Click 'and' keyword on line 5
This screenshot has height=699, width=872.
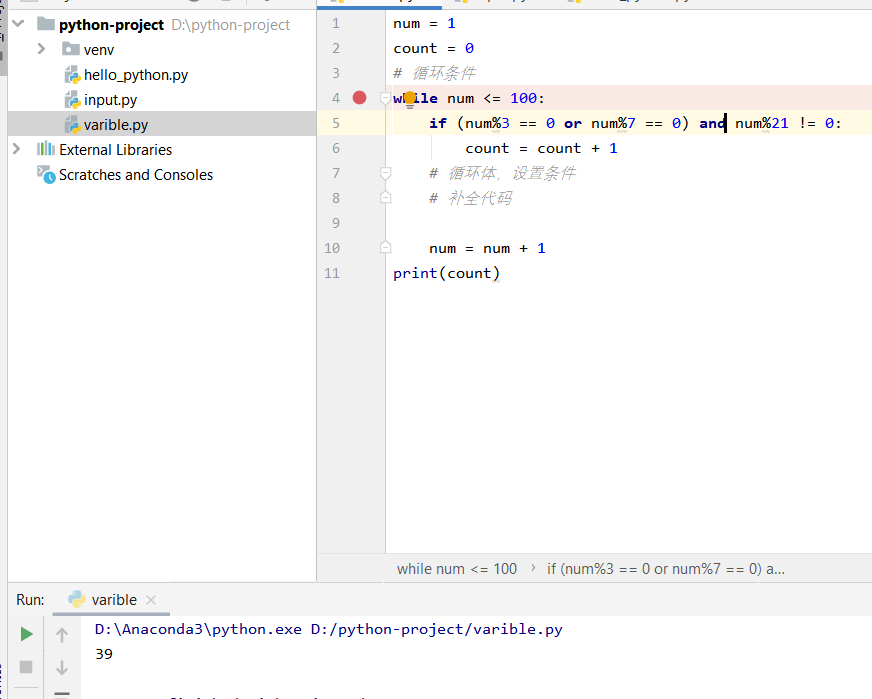712,123
